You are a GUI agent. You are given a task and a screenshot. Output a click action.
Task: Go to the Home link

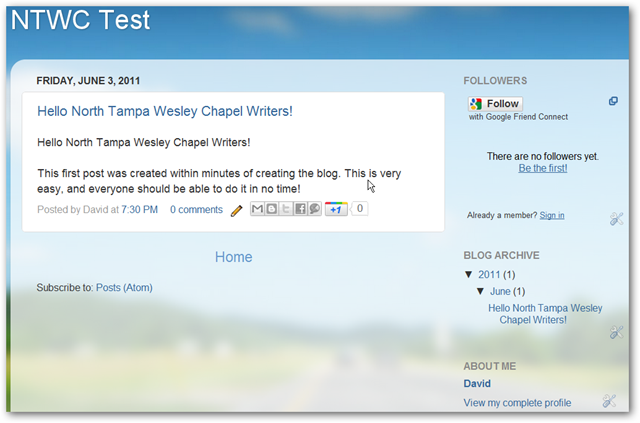click(x=233, y=257)
